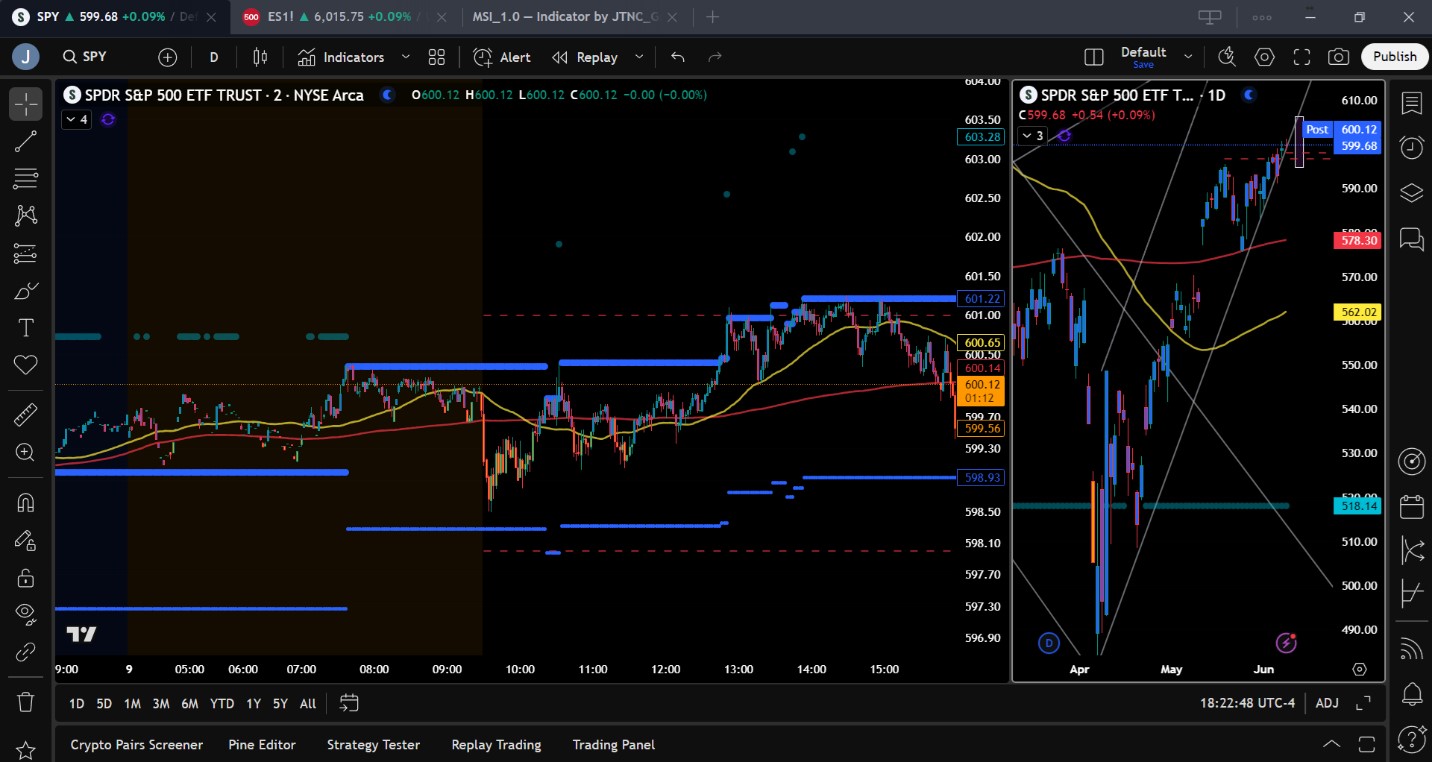Open chart settings hexagon in top toolbar
Viewport: 1432px width, 762px height.
click(1264, 57)
